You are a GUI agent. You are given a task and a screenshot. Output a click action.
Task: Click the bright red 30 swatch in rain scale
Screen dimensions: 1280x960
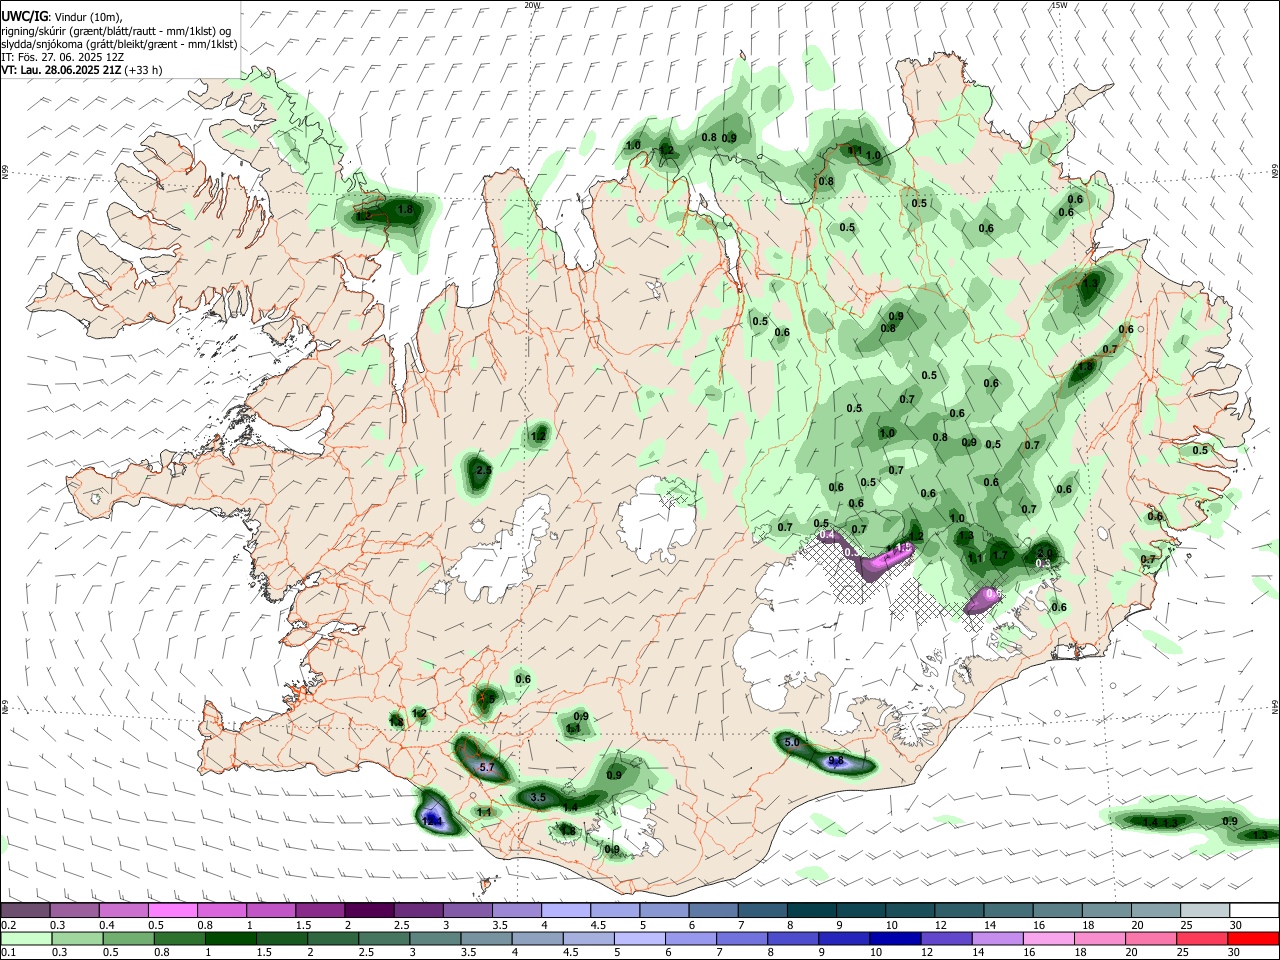tap(1254, 938)
